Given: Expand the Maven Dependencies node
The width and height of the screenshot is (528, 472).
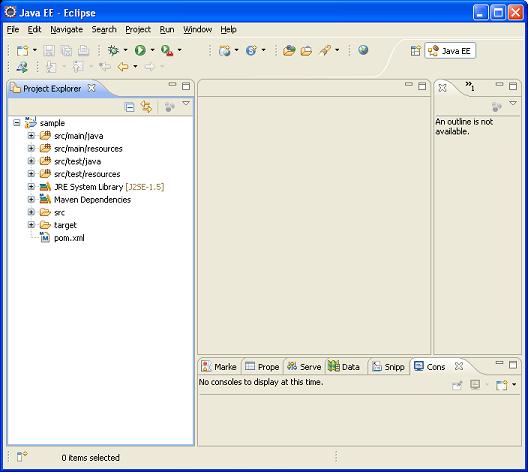Looking at the screenshot, I should [x=31, y=199].
